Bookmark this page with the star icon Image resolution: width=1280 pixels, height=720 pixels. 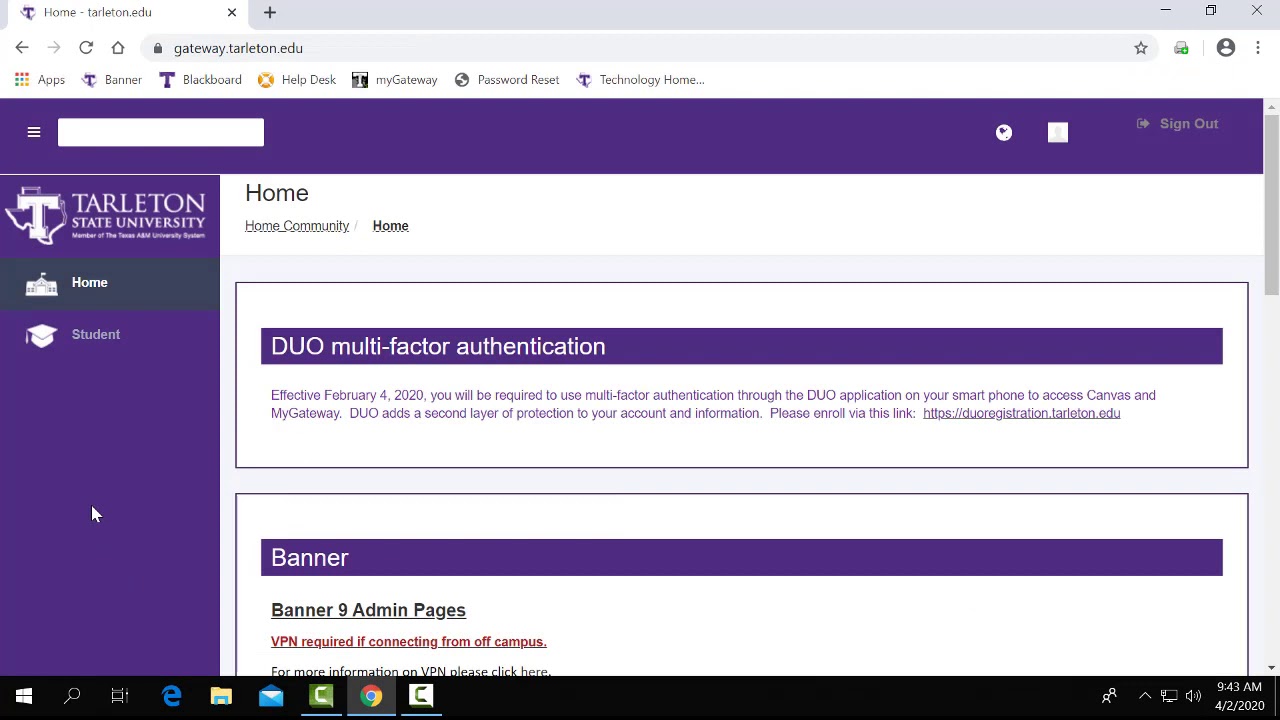click(1141, 48)
